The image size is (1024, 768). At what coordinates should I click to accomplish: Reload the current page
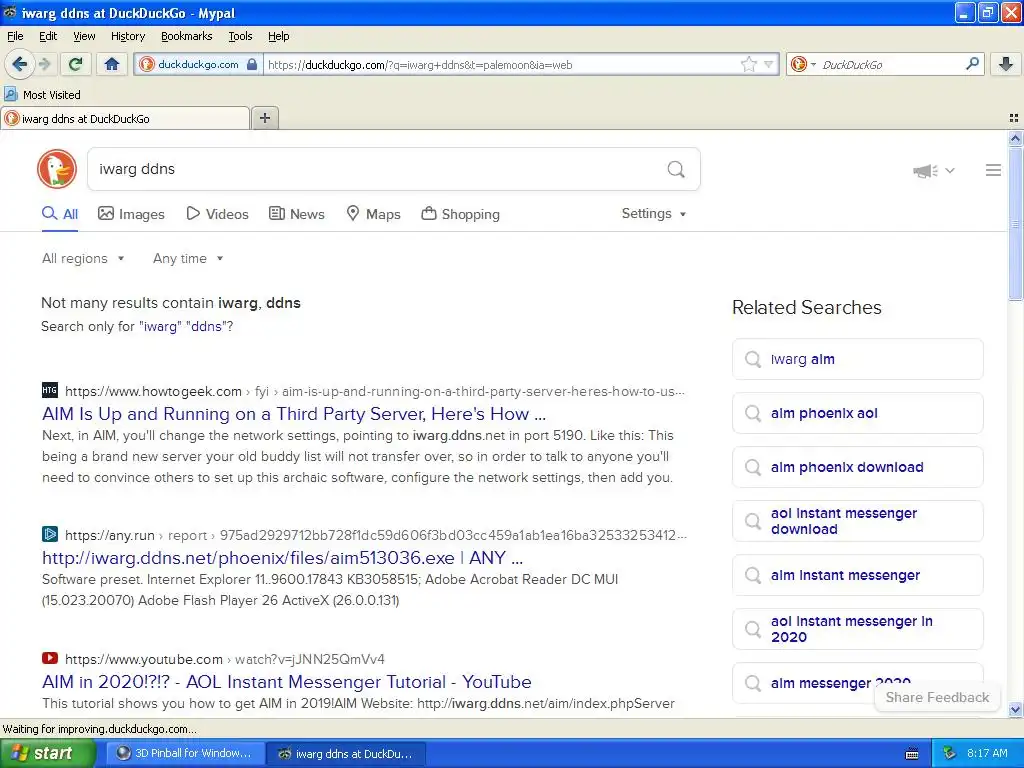coord(76,64)
